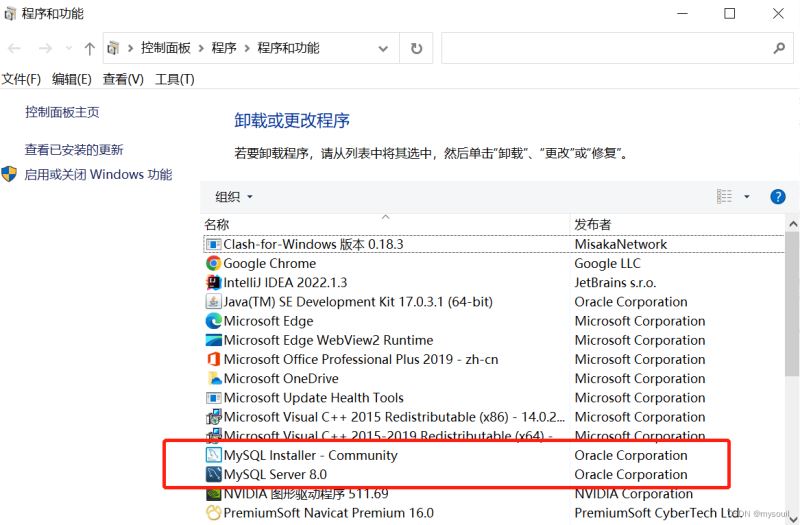Open the 编辑(E) menu
This screenshot has width=800, height=525.
tap(72, 80)
